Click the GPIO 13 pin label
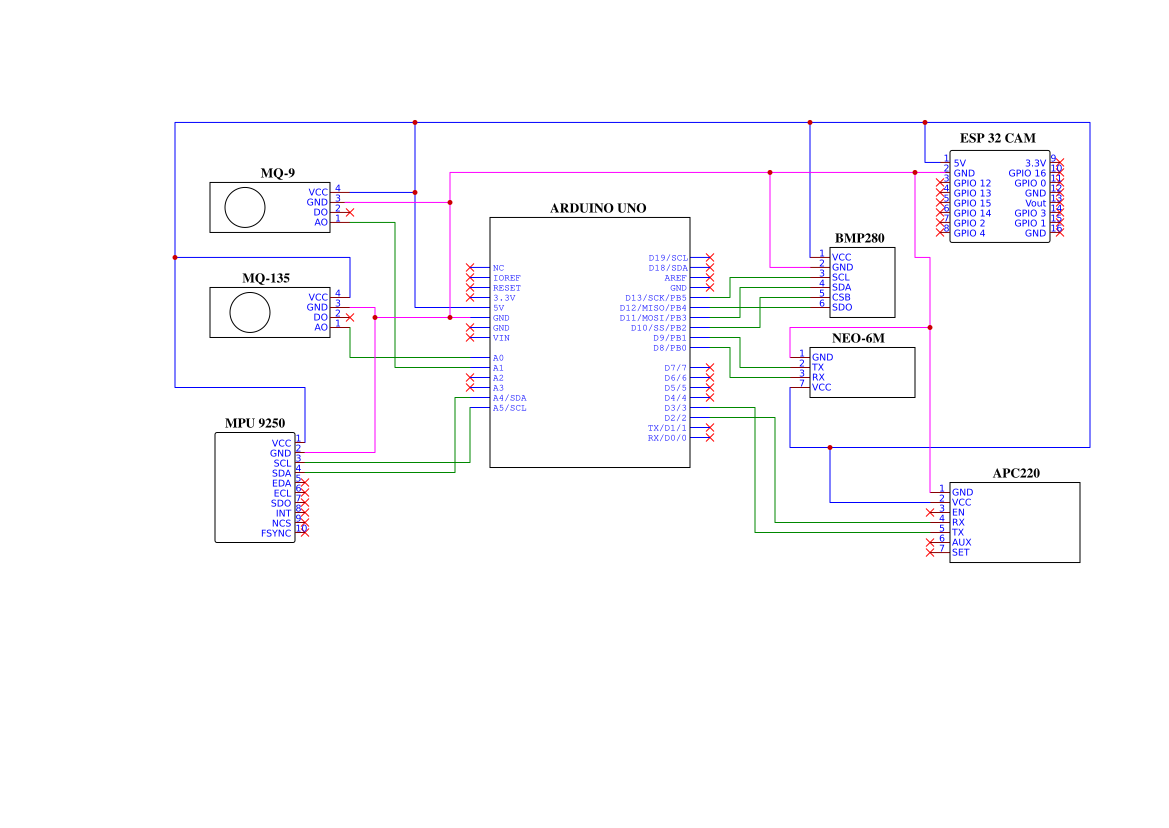 point(972,193)
